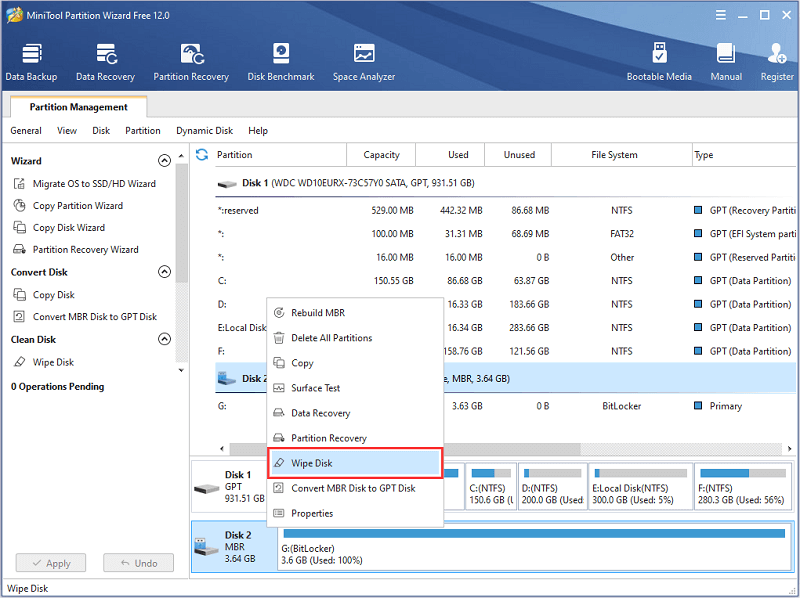Sort by Used column header
The height and width of the screenshot is (598, 800).
pyautogui.click(x=451, y=155)
